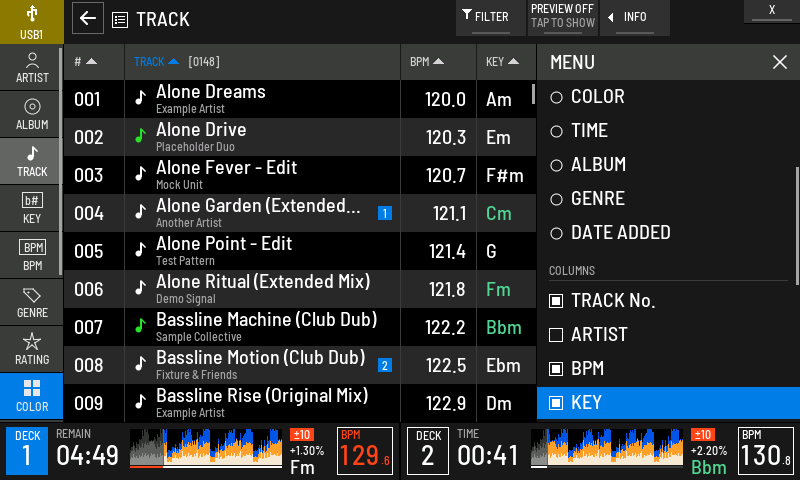Screen dimensions: 800x480
Task: Select track Alone Fever - Edit
Action: [300, 175]
